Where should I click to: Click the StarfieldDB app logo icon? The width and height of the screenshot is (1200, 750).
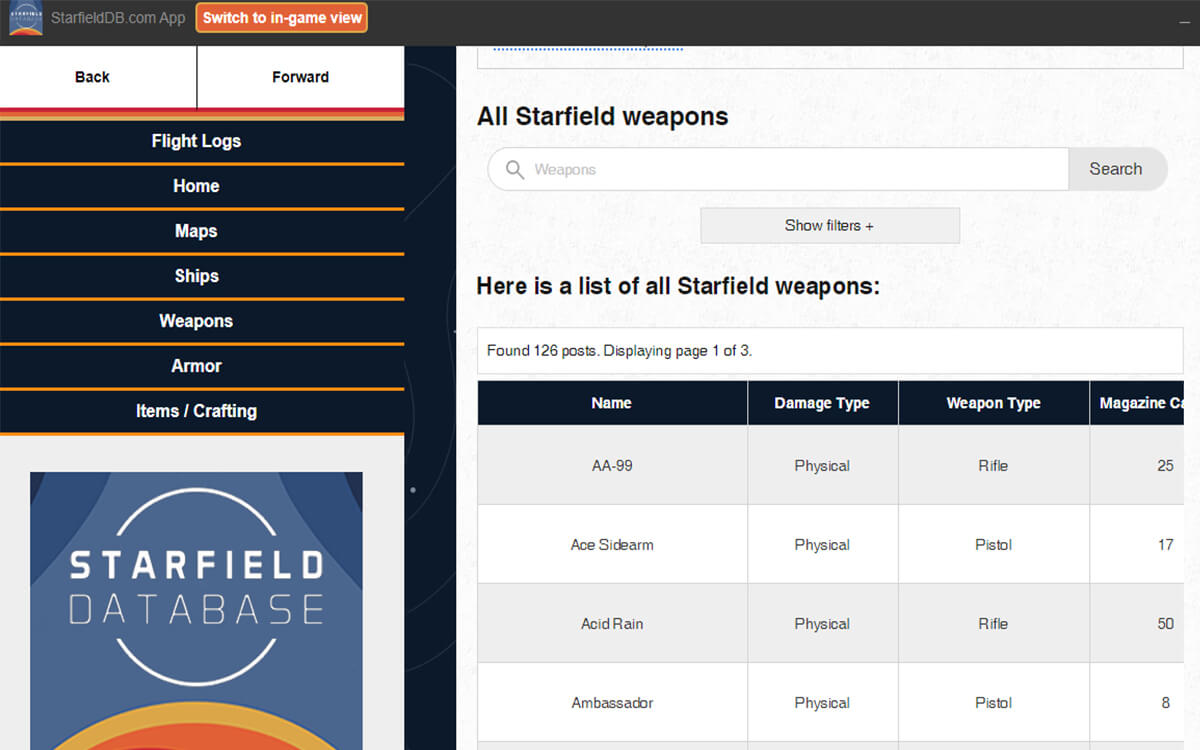(26, 18)
